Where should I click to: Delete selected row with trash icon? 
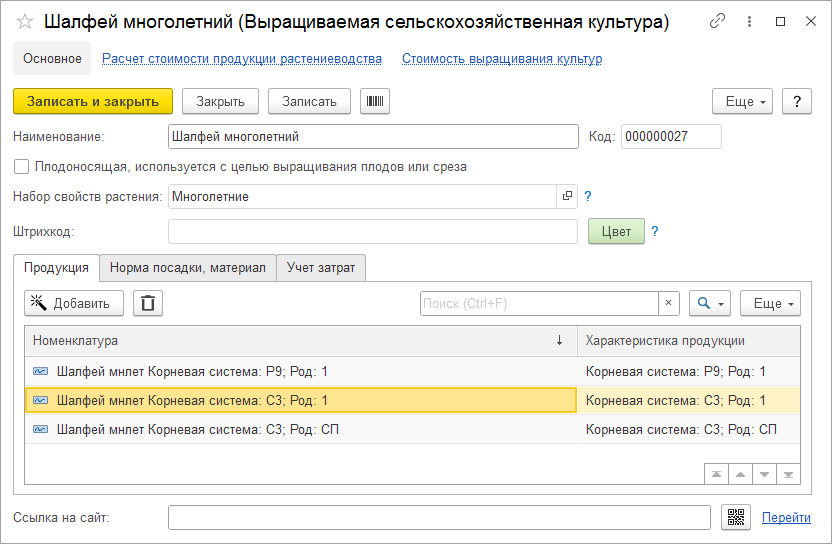tap(148, 303)
